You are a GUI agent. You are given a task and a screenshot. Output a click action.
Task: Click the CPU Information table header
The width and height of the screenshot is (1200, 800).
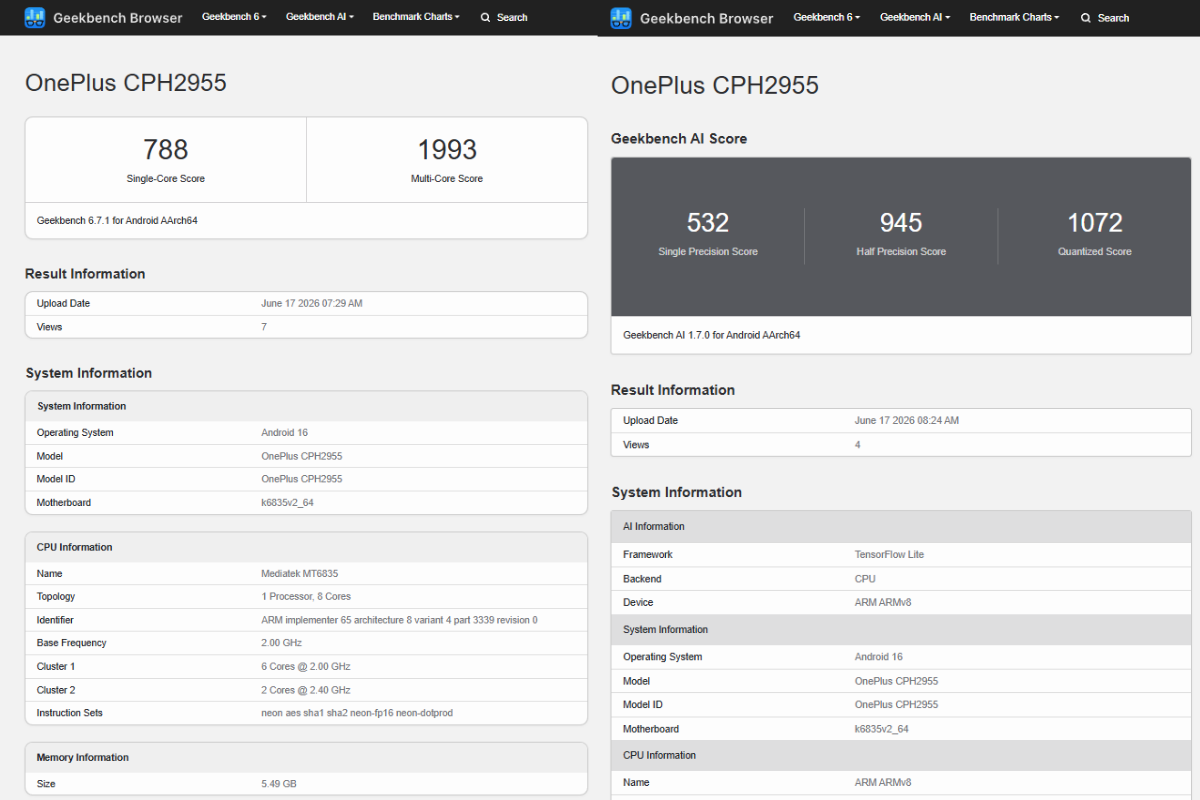pos(306,547)
